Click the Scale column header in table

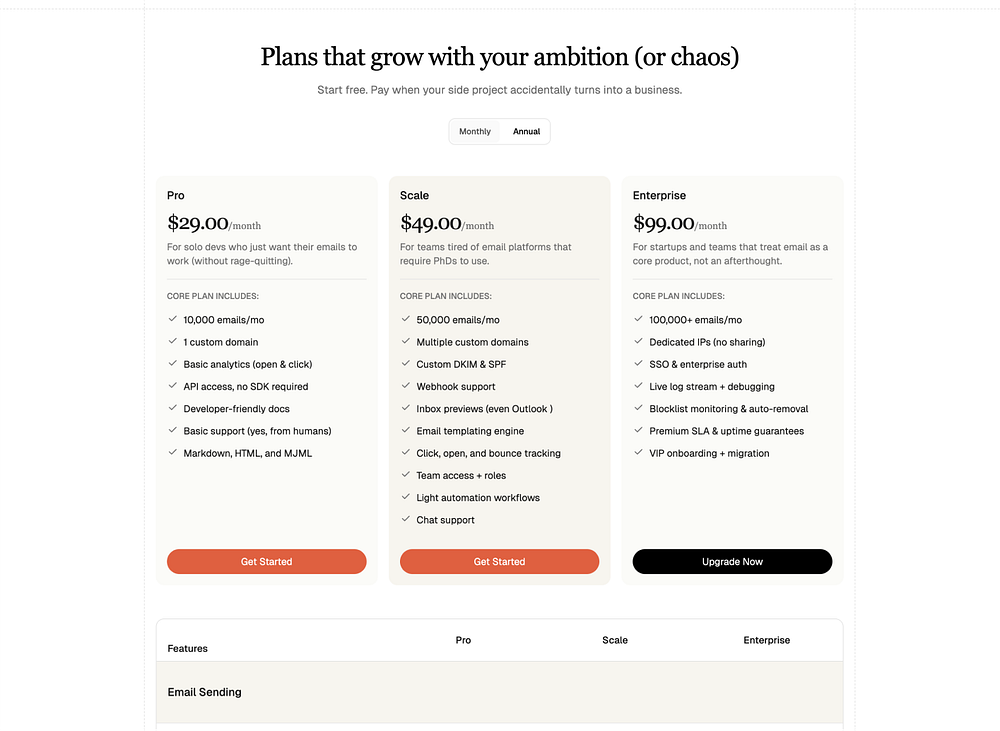coord(615,640)
